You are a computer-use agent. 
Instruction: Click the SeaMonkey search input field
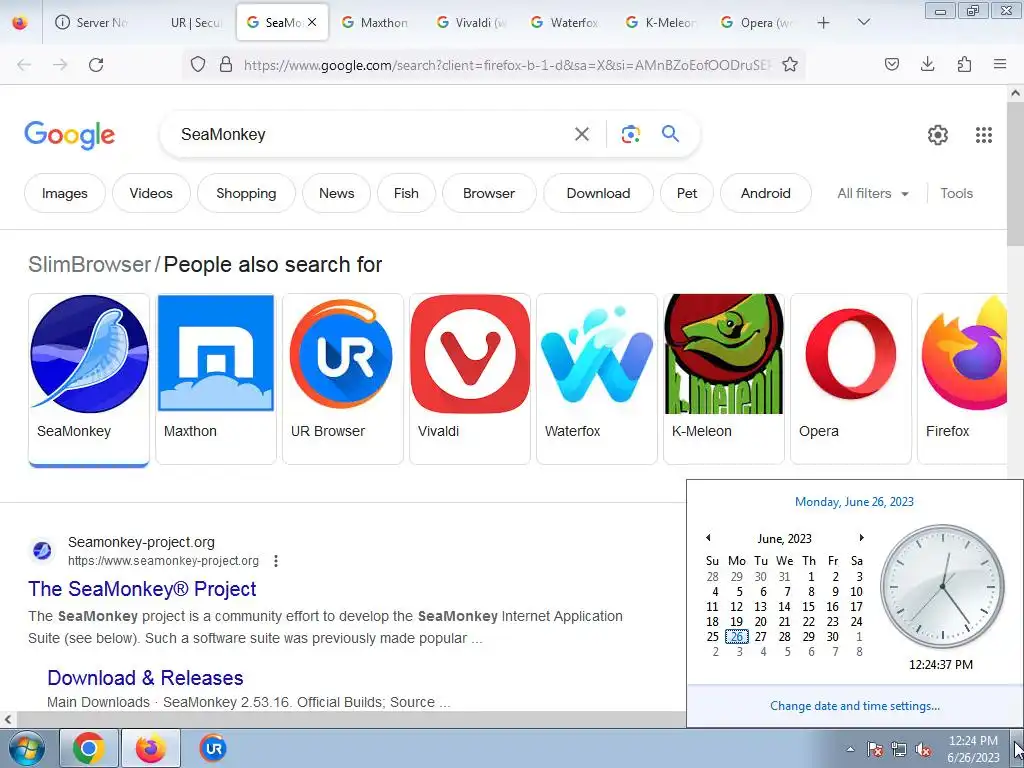click(x=372, y=134)
